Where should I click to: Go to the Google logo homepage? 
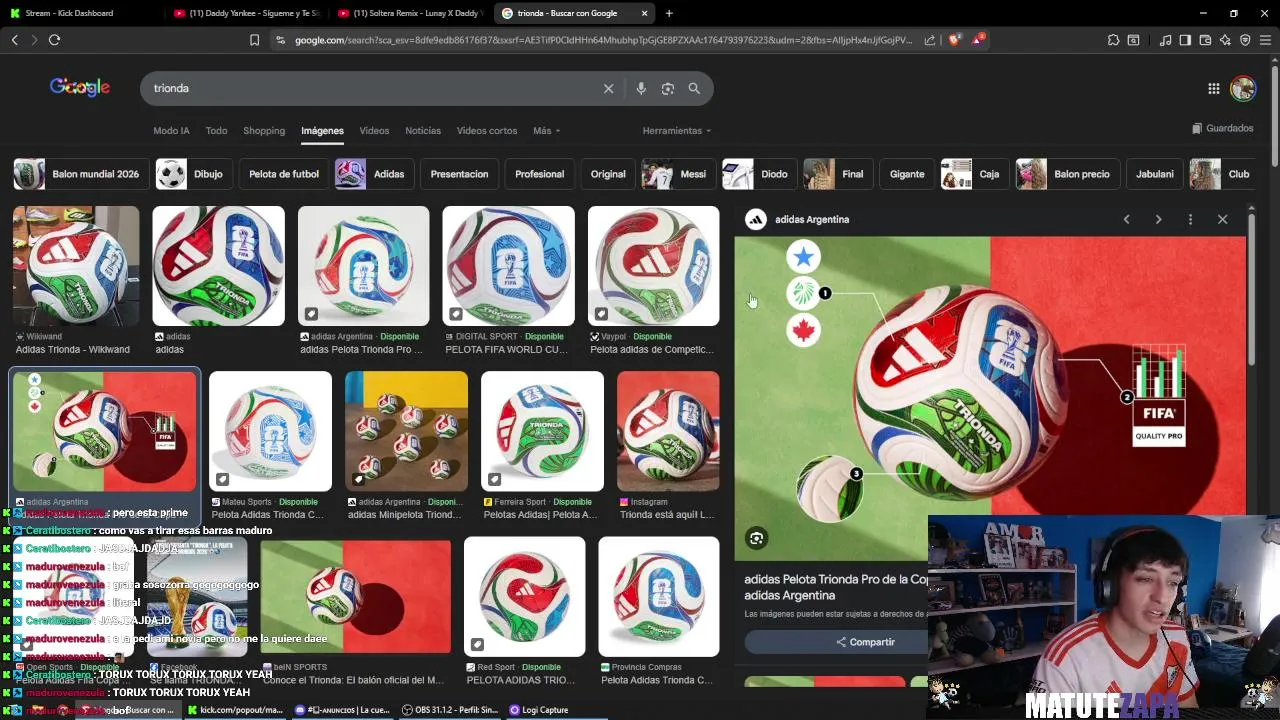[80, 87]
